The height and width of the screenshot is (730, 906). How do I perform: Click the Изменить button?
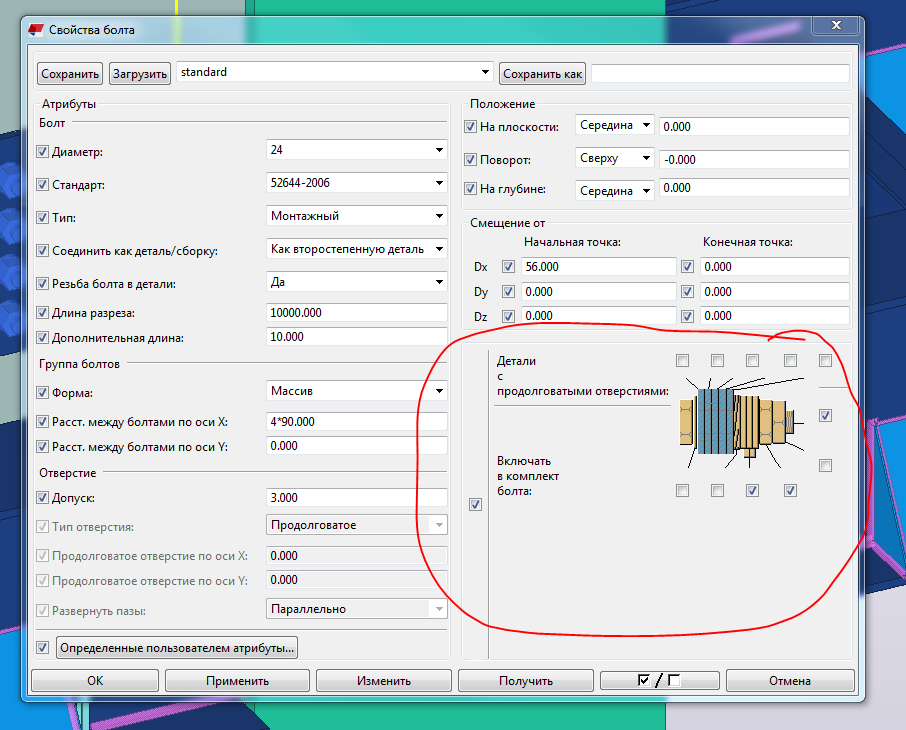click(x=384, y=681)
